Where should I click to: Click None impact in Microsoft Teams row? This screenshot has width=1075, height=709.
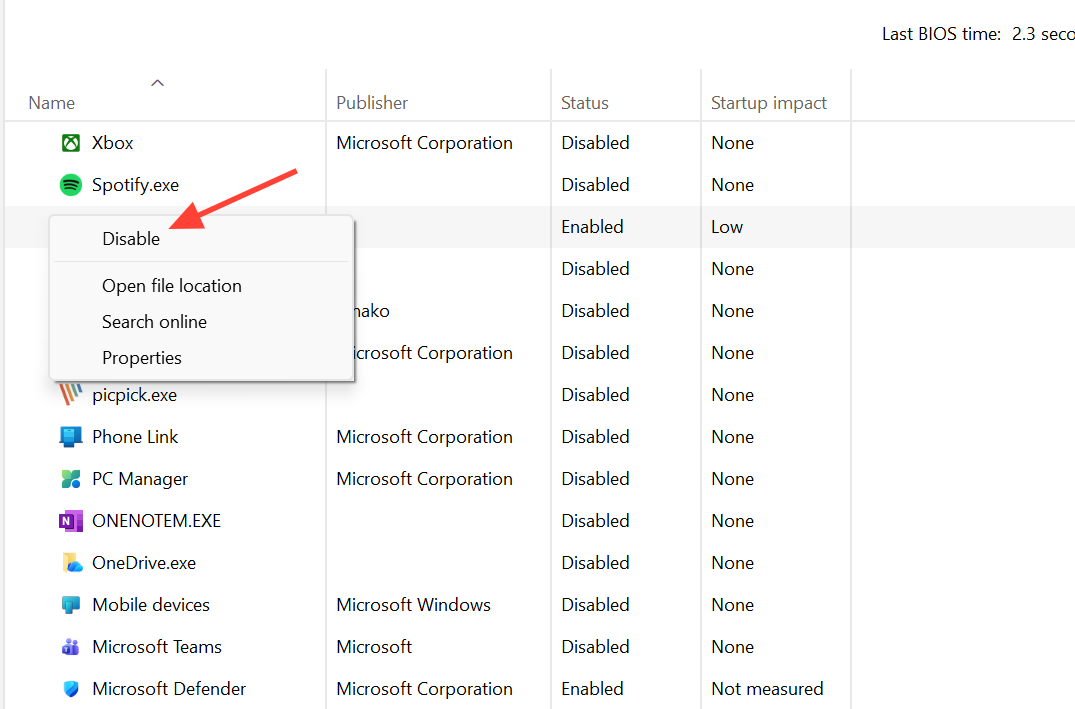tap(732, 647)
